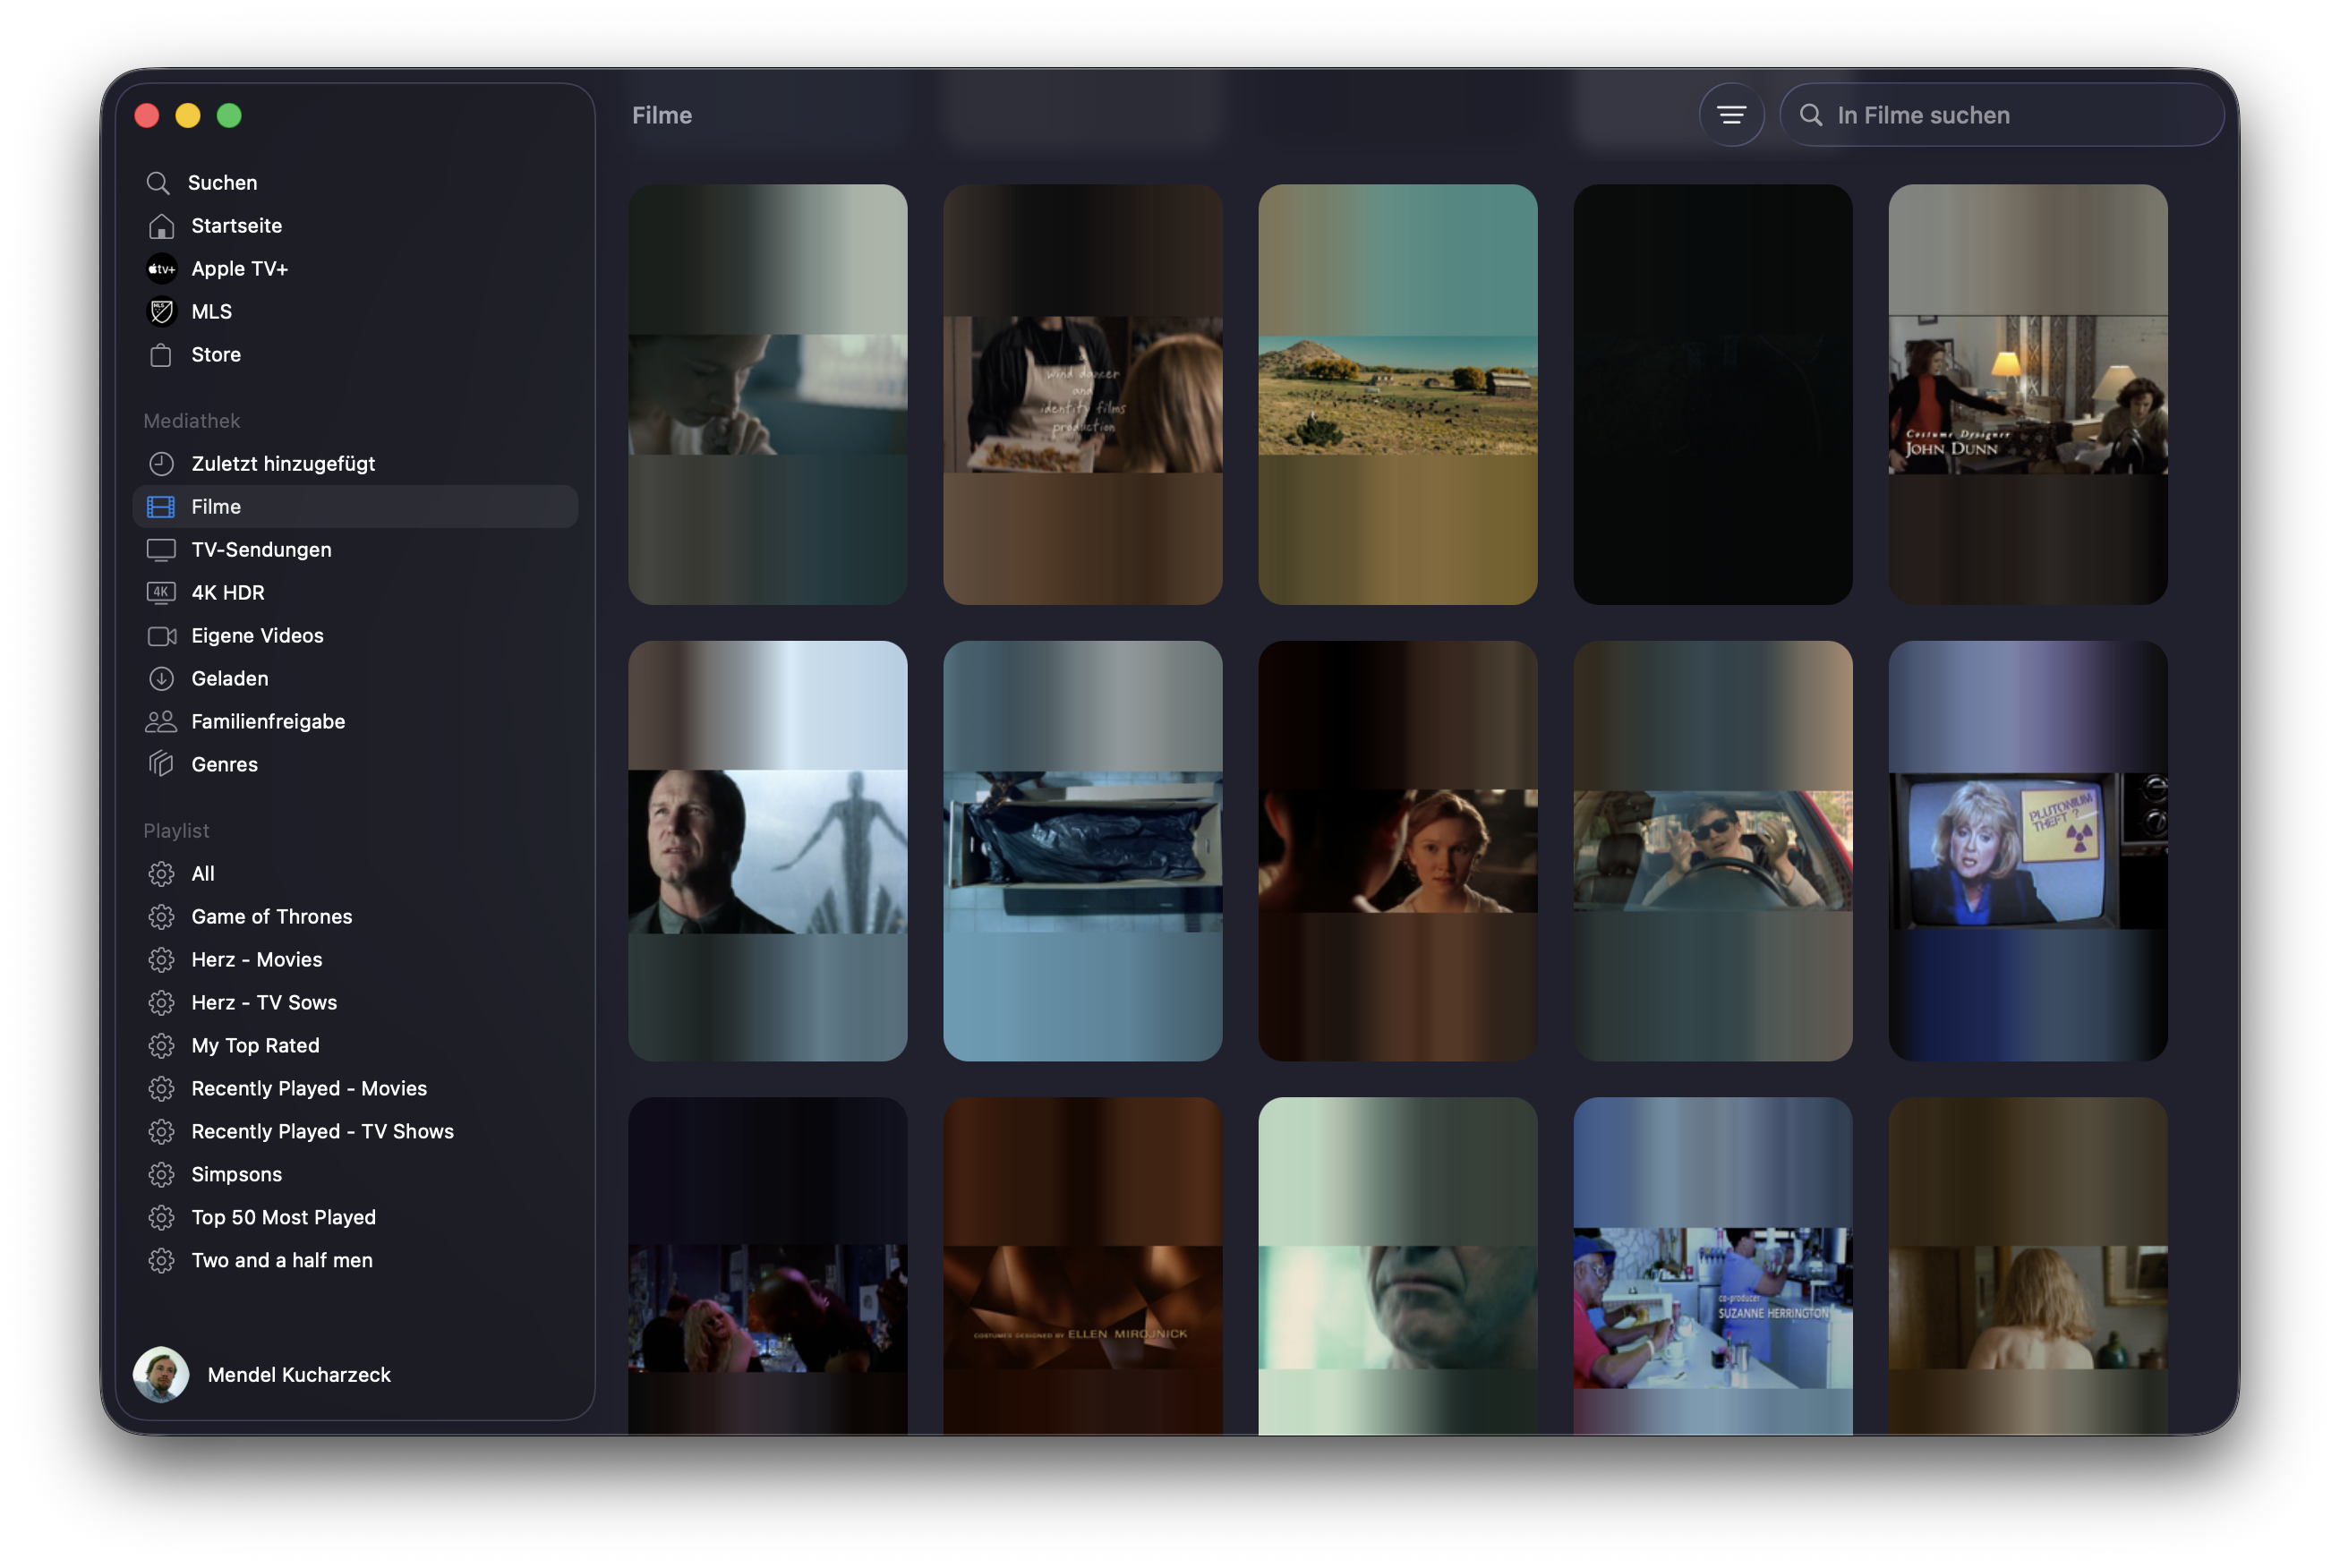This screenshot has height=1568, width=2340.
Task: Click the Geladen download arrow icon
Action: [161, 679]
